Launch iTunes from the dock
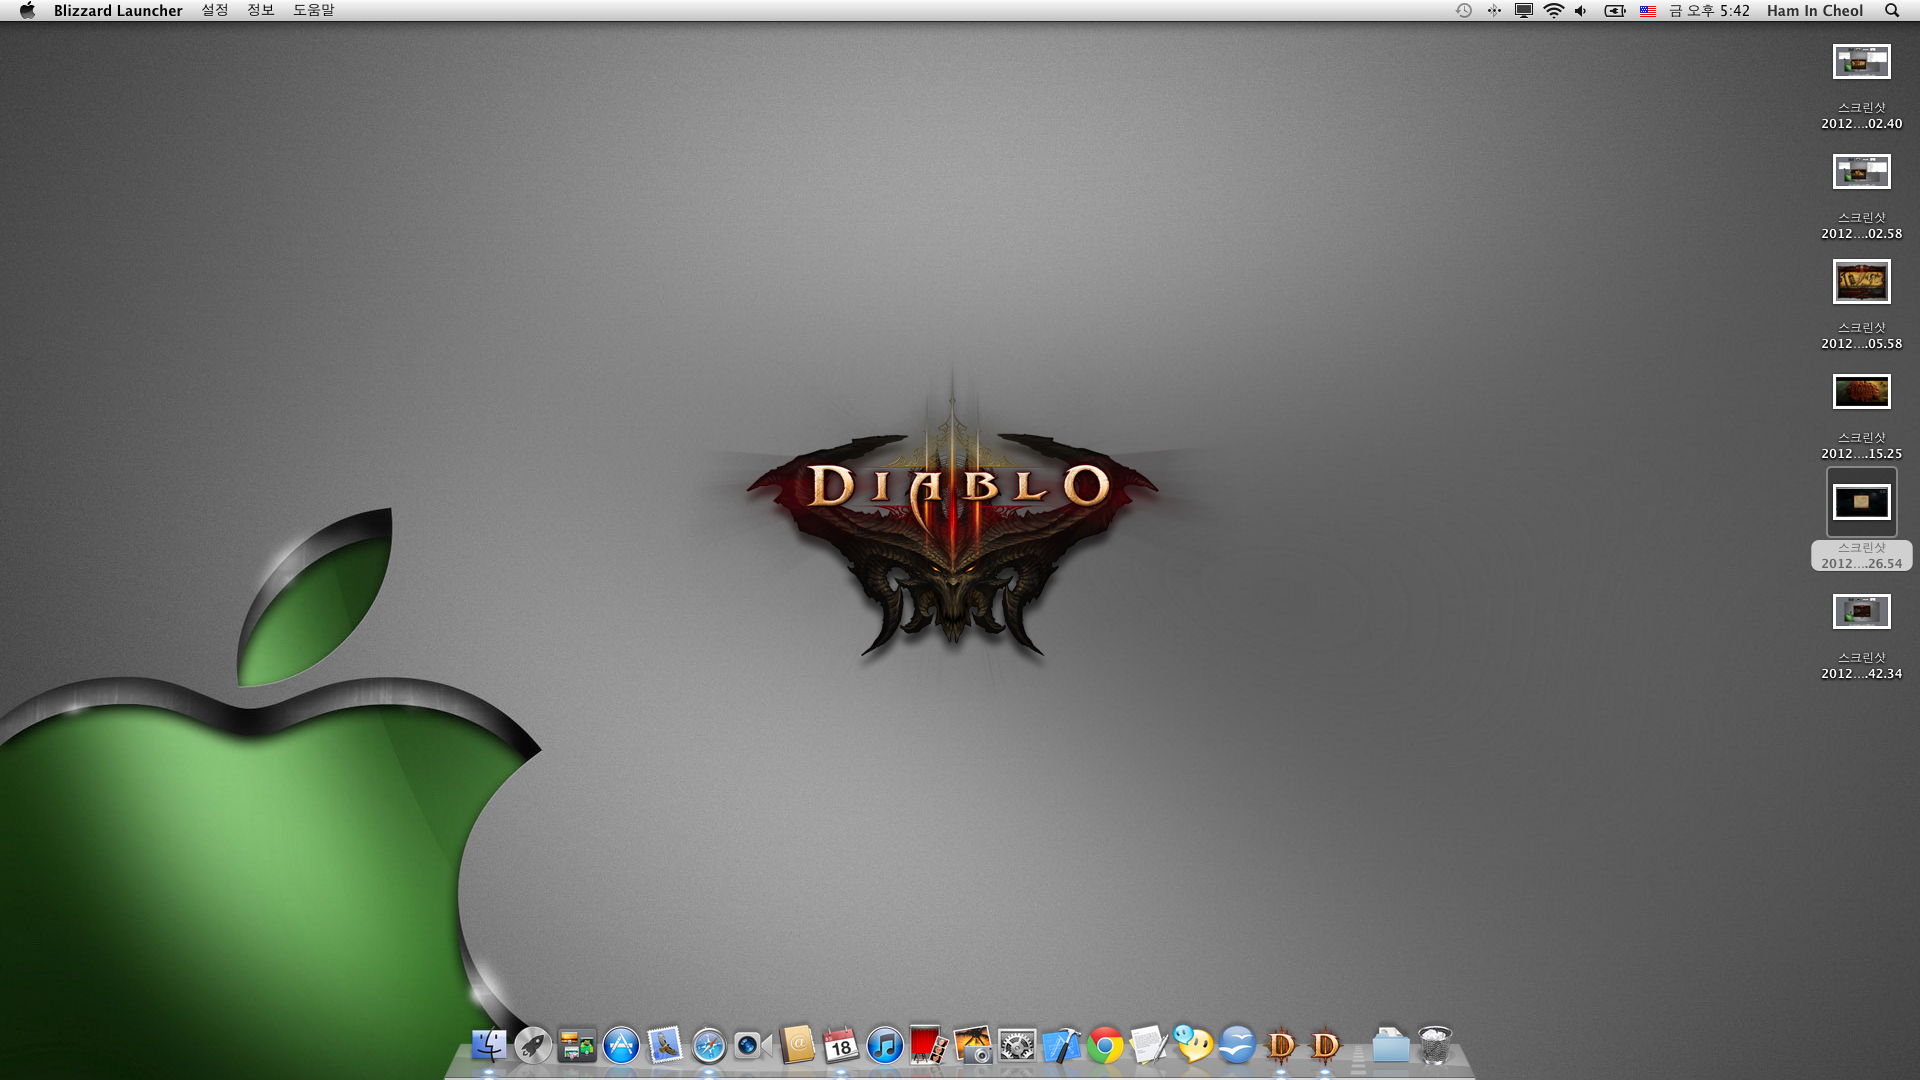The width and height of the screenshot is (1920, 1080). [885, 1045]
